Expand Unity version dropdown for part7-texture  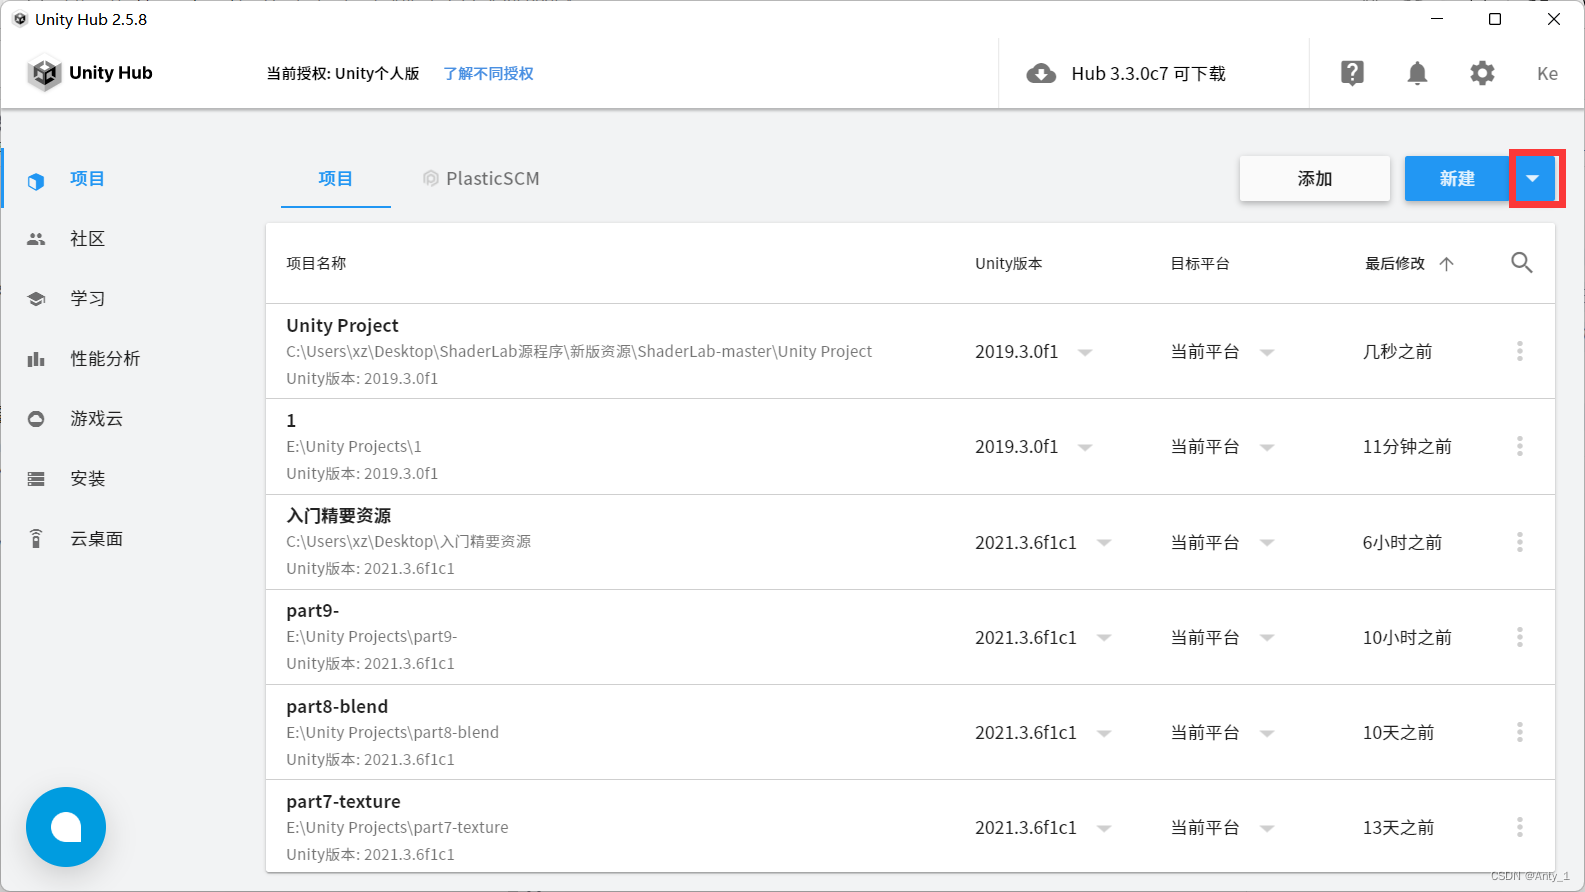click(x=1104, y=828)
